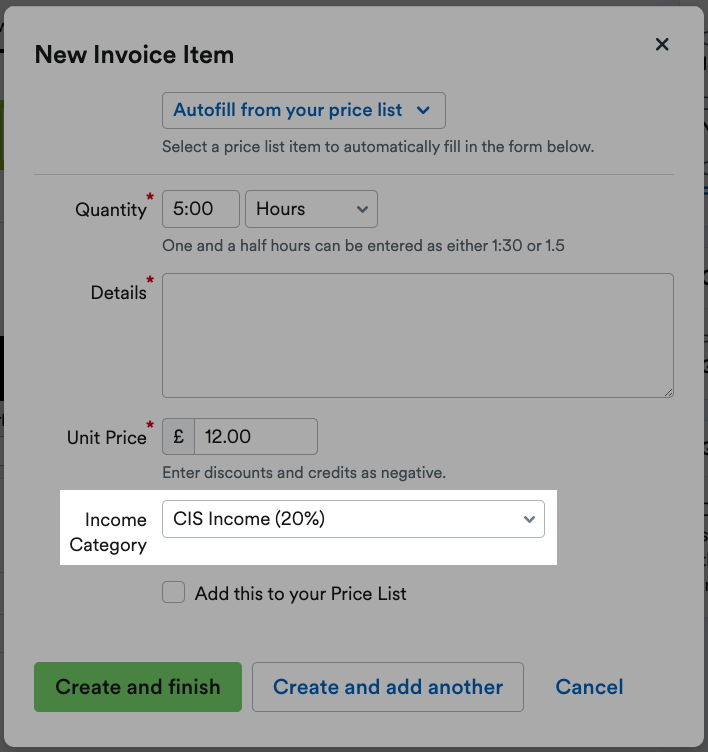Click the Income Category label text
Screen dimensions: 708x752
[108, 532]
